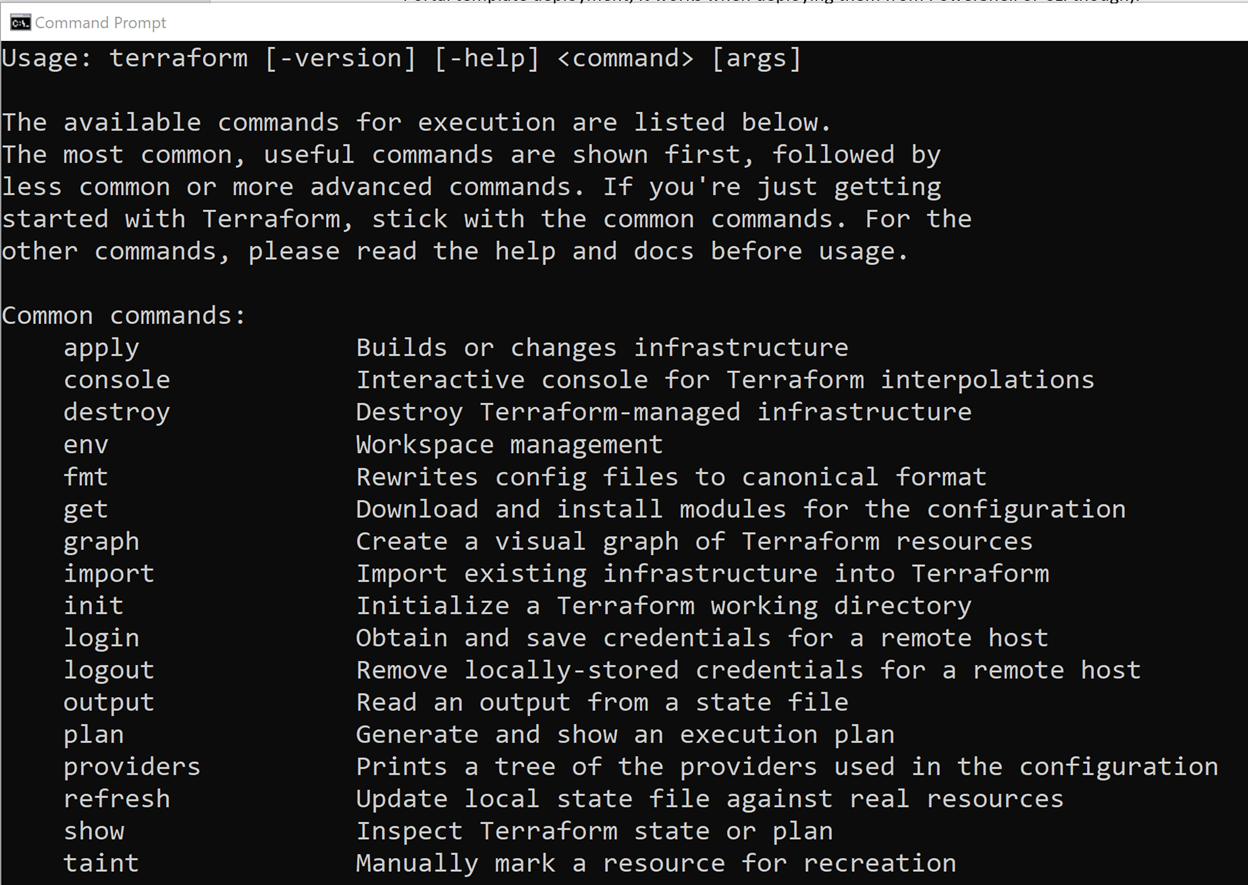The height and width of the screenshot is (885, 1248).
Task: Click the 'Usage: terraform' line
Action: pyautogui.click(x=401, y=59)
